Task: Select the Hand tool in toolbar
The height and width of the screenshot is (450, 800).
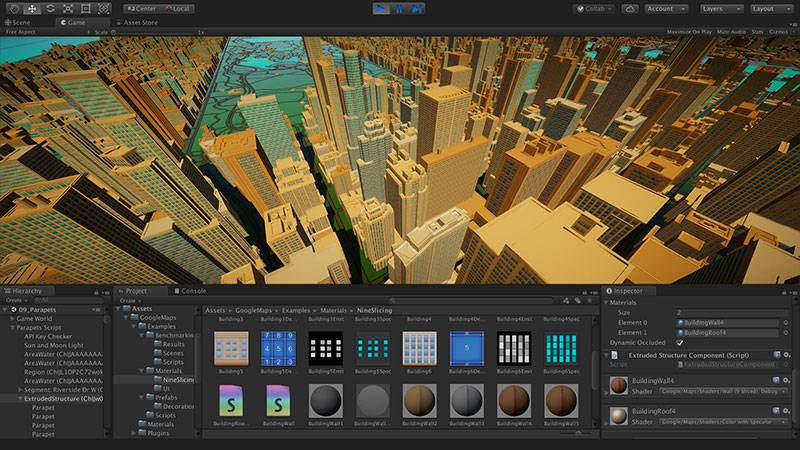Action: click(13, 8)
